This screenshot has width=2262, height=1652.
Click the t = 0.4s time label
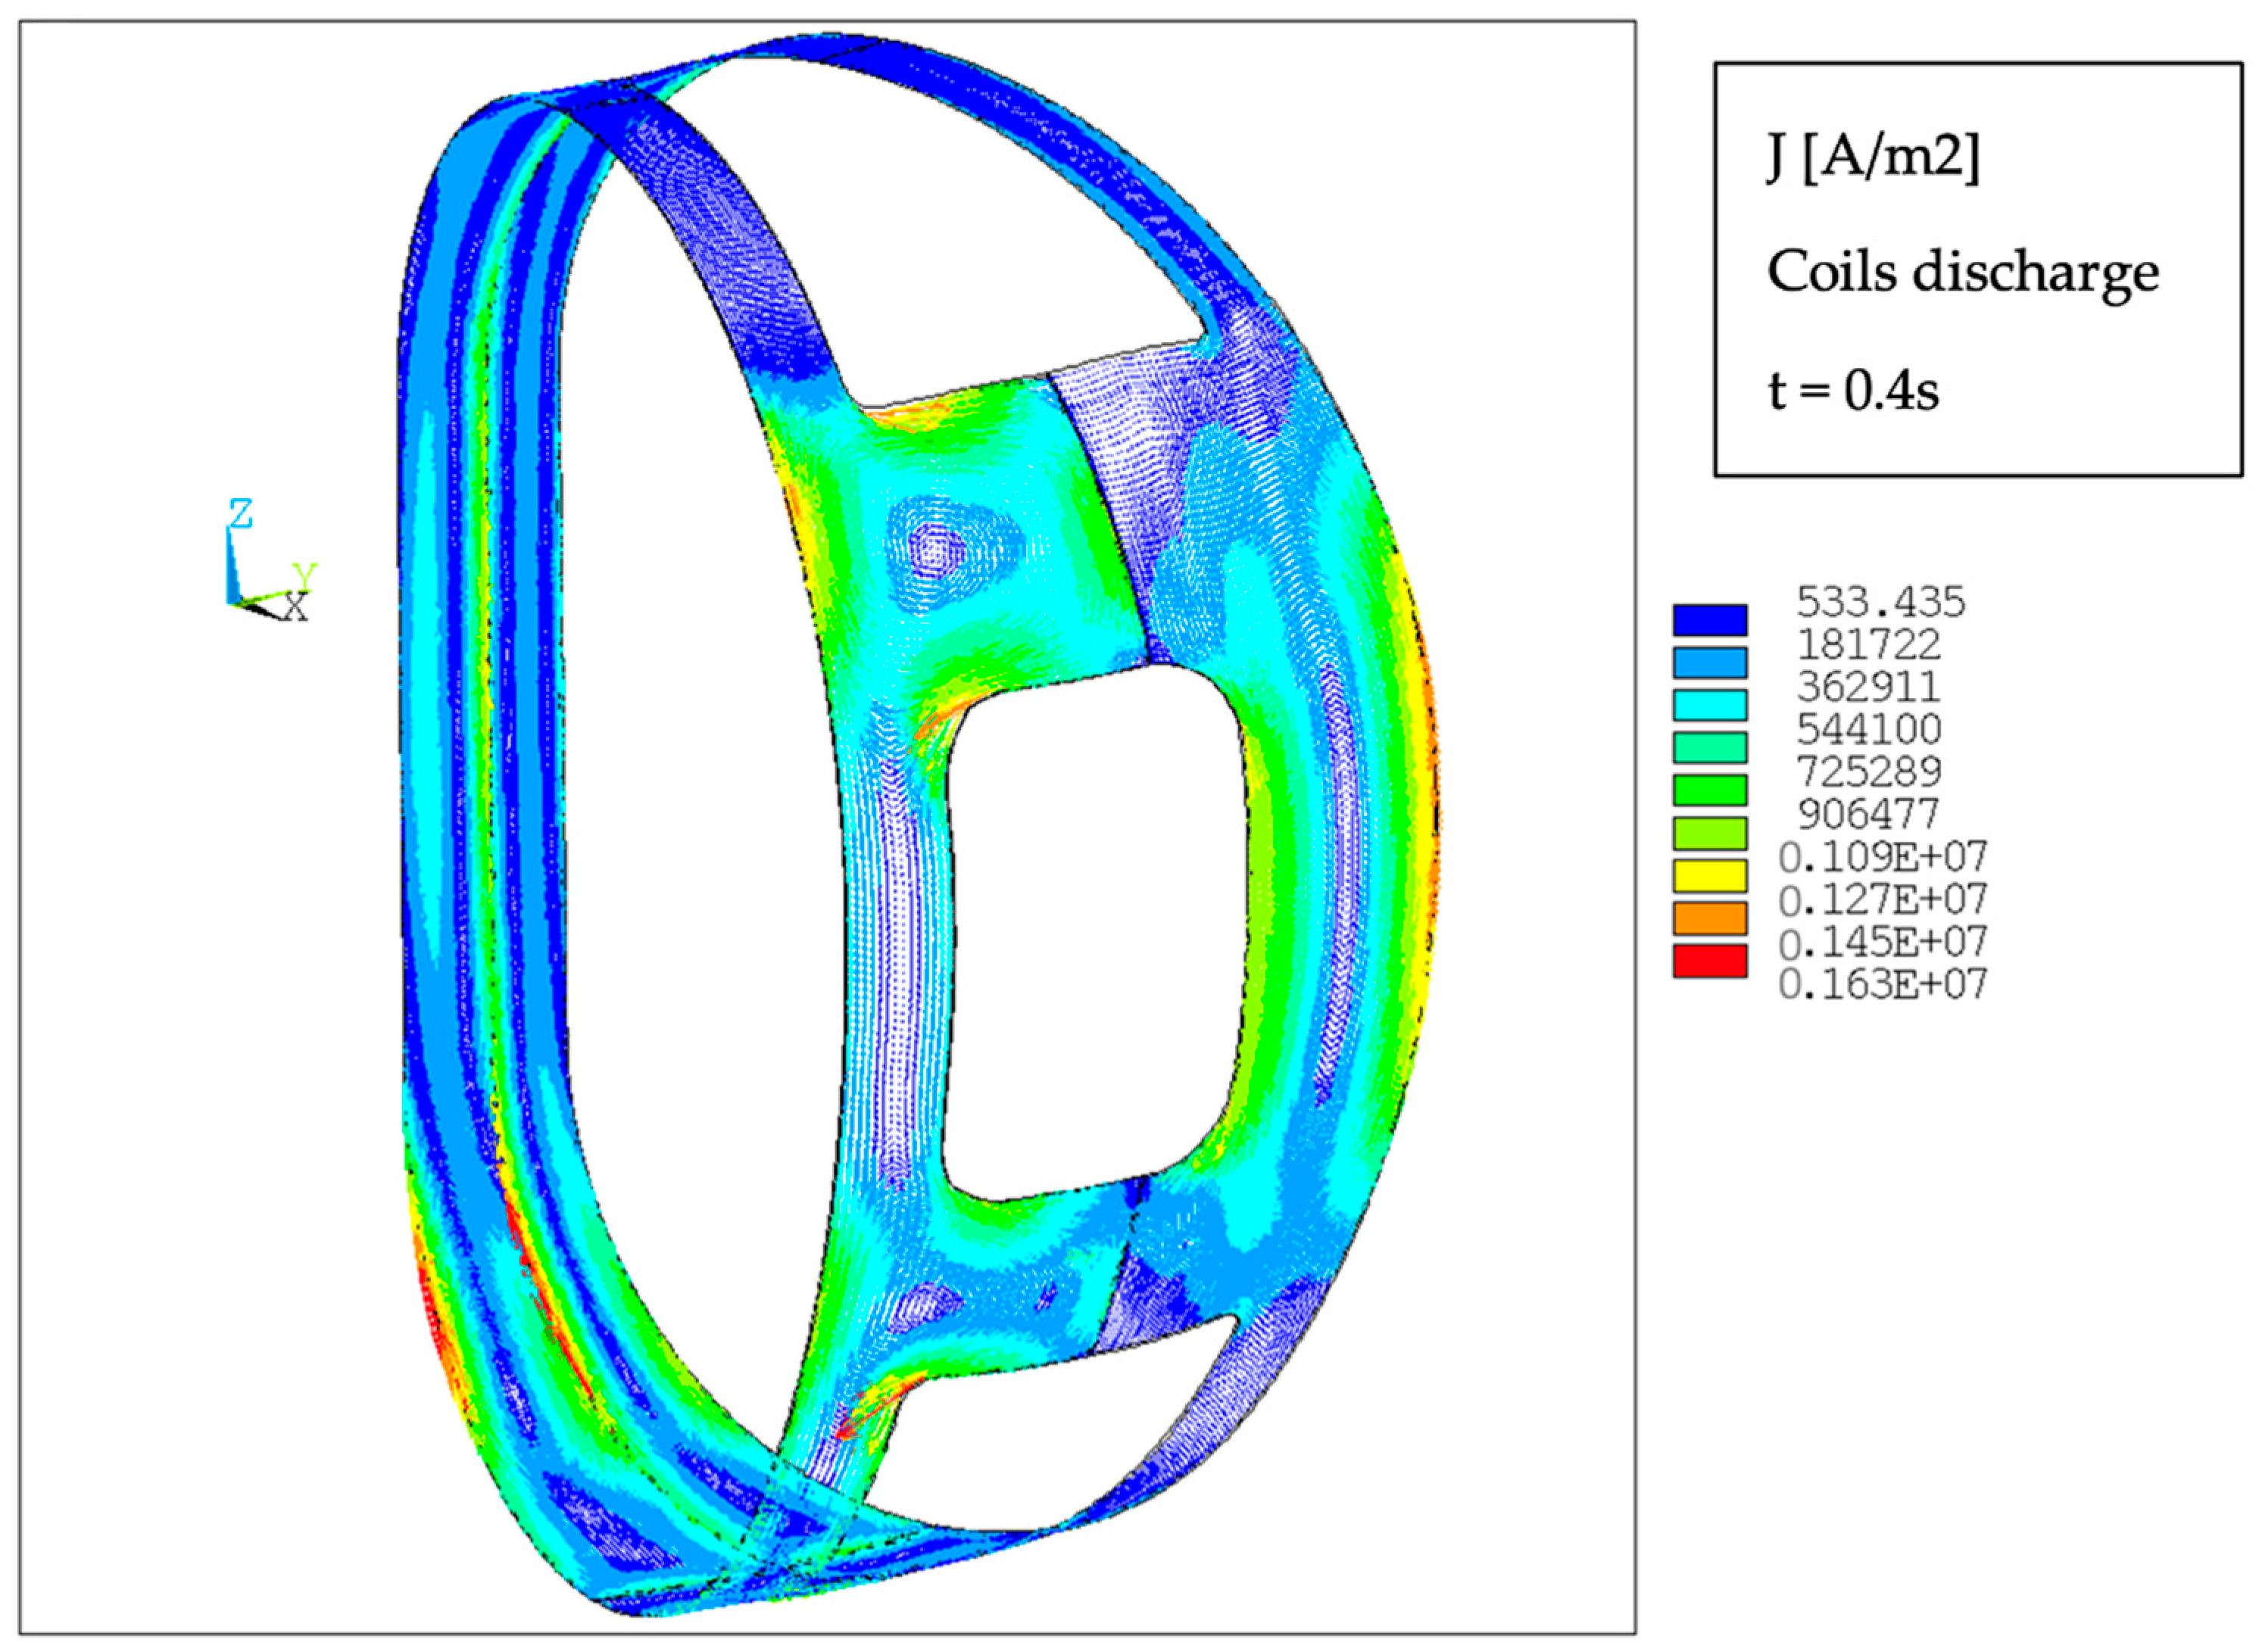tap(1853, 390)
